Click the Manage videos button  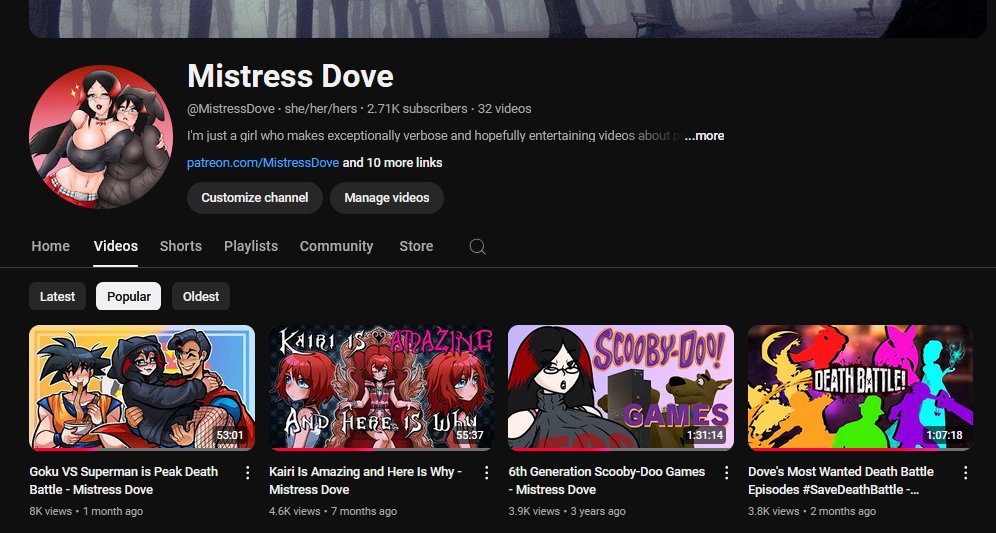point(387,198)
